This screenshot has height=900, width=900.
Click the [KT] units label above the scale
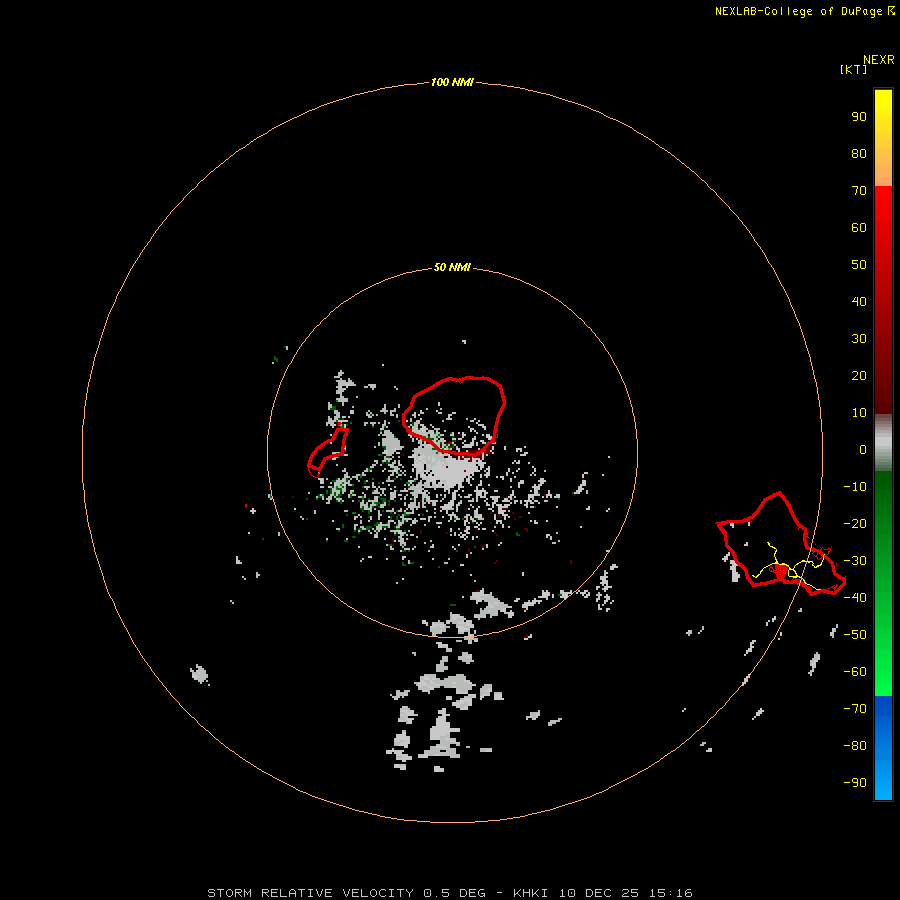853,69
